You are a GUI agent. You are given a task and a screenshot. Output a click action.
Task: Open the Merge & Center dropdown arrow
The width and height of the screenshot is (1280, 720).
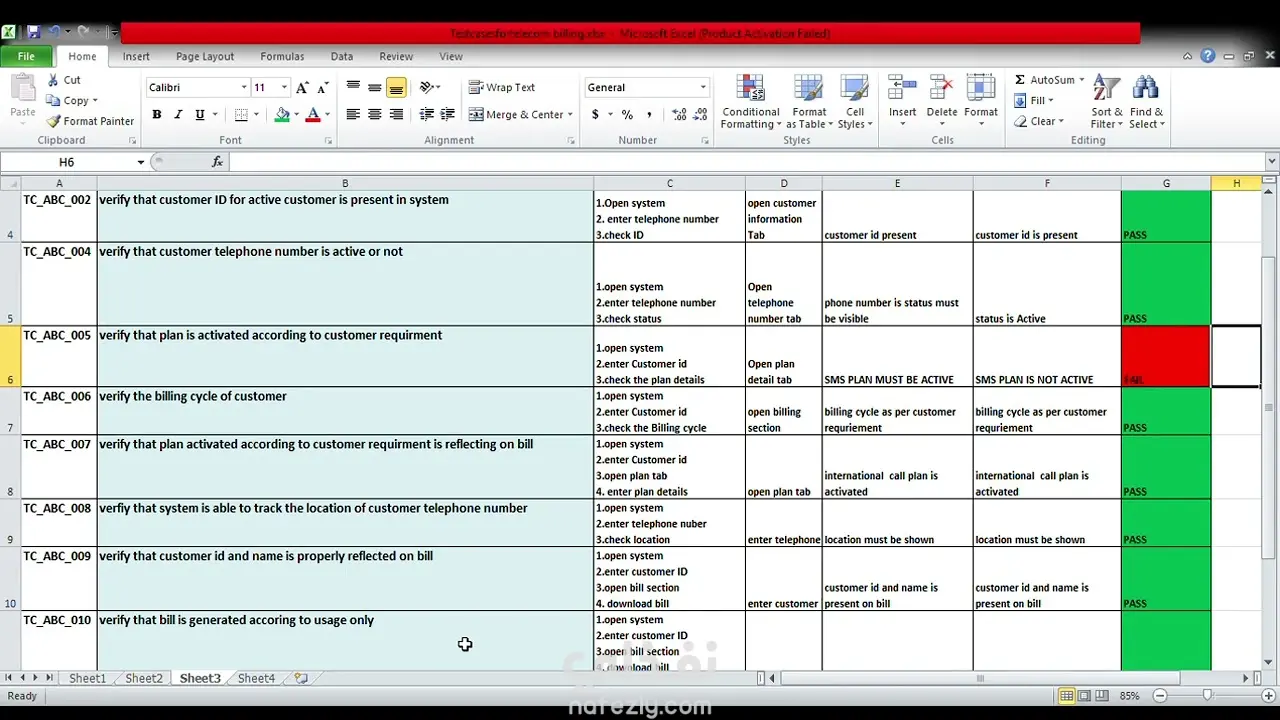(x=570, y=115)
